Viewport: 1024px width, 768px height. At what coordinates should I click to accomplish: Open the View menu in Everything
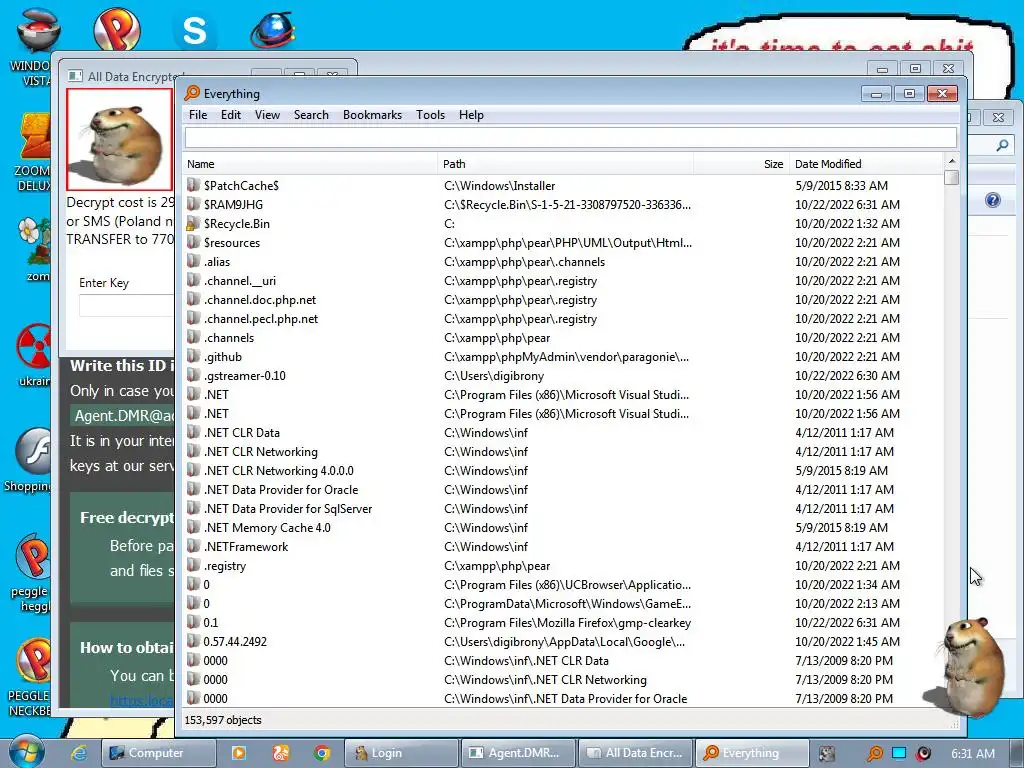coord(267,115)
